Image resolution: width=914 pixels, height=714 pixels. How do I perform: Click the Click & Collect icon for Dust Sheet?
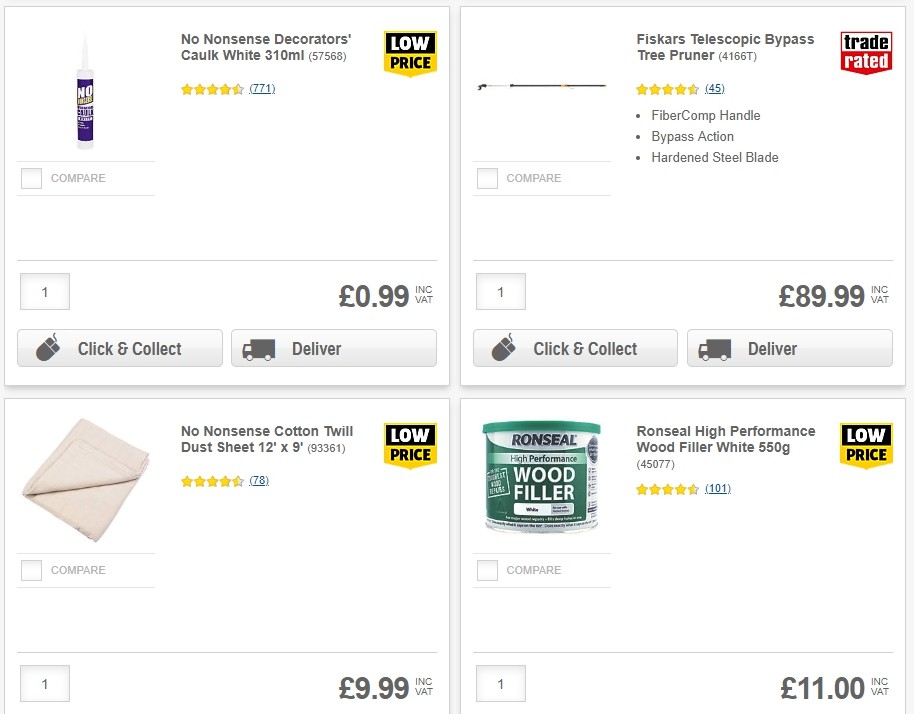tap(45, 710)
